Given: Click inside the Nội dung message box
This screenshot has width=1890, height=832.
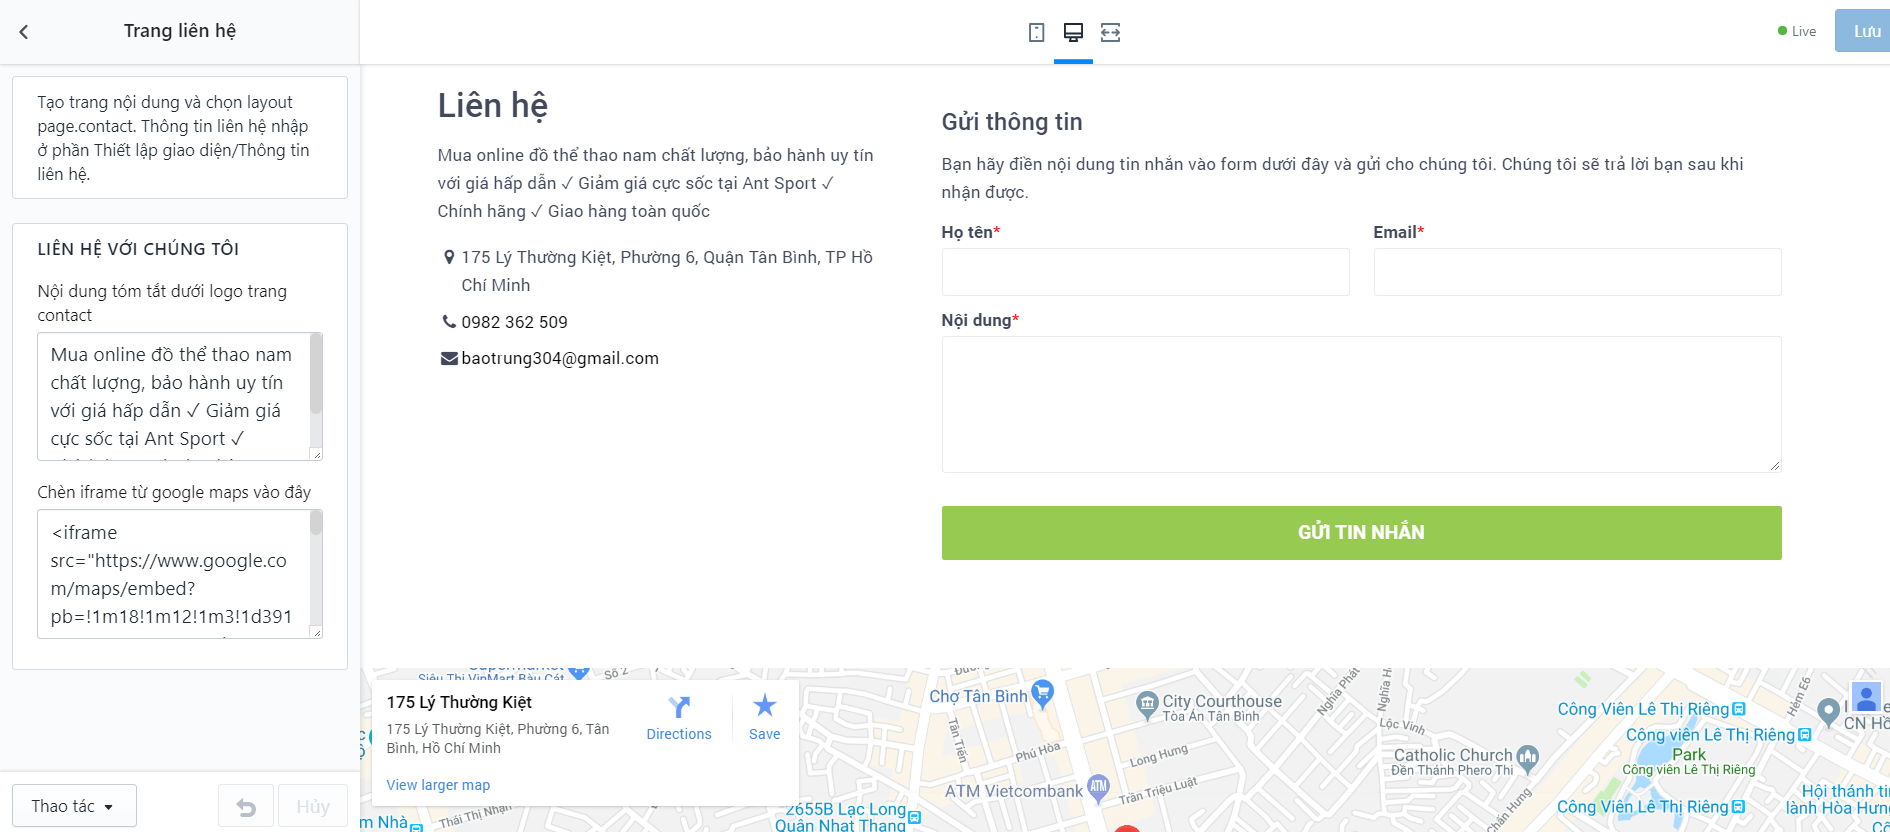Looking at the screenshot, I should (1361, 404).
